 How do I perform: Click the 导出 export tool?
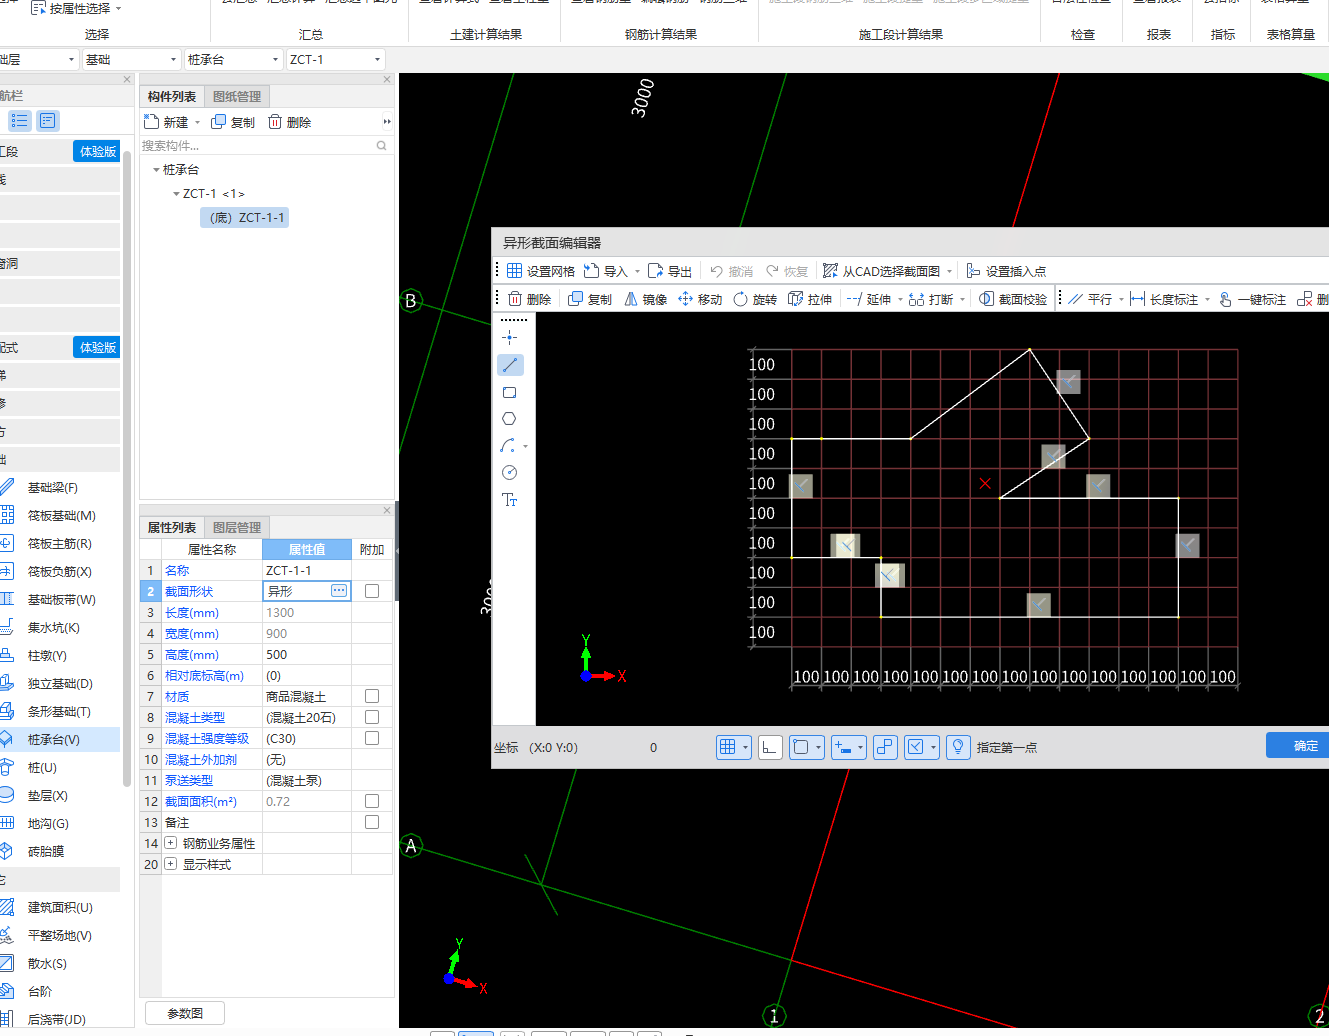pyautogui.click(x=670, y=271)
